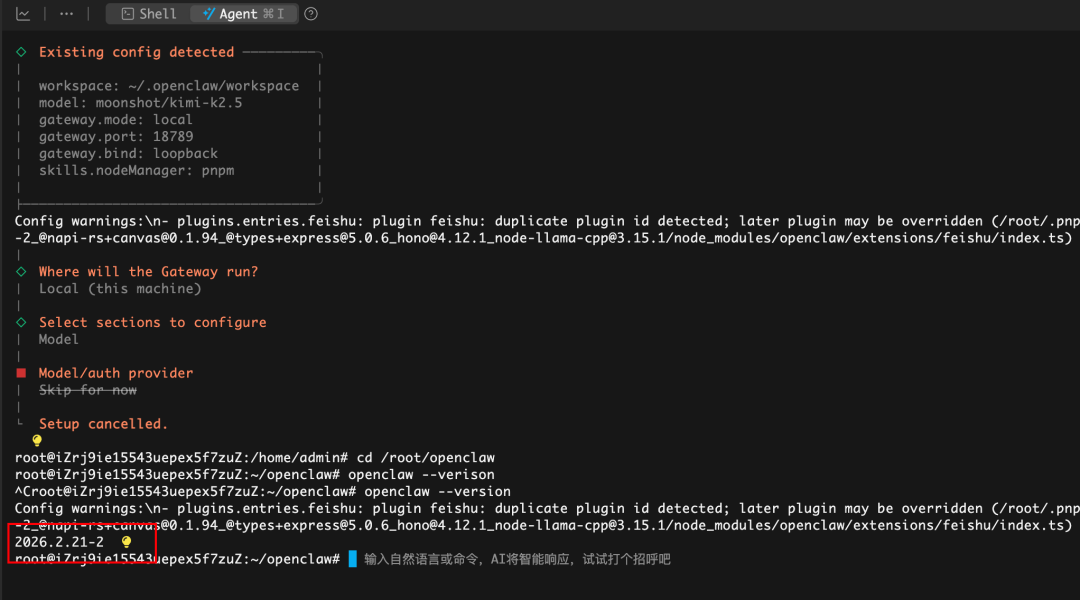
Task: Select the strikethrough Skip for now option
Action: [x=87, y=389]
